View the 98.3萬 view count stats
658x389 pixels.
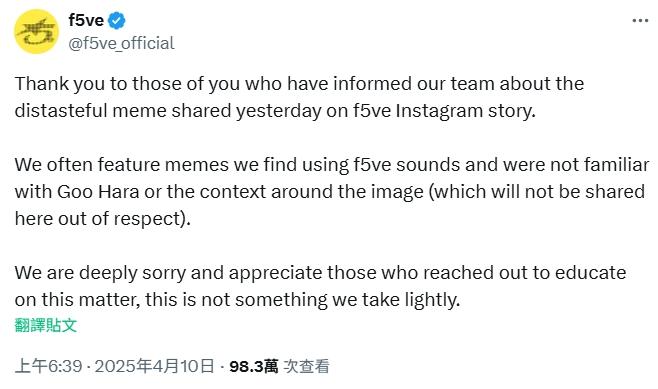(253, 366)
